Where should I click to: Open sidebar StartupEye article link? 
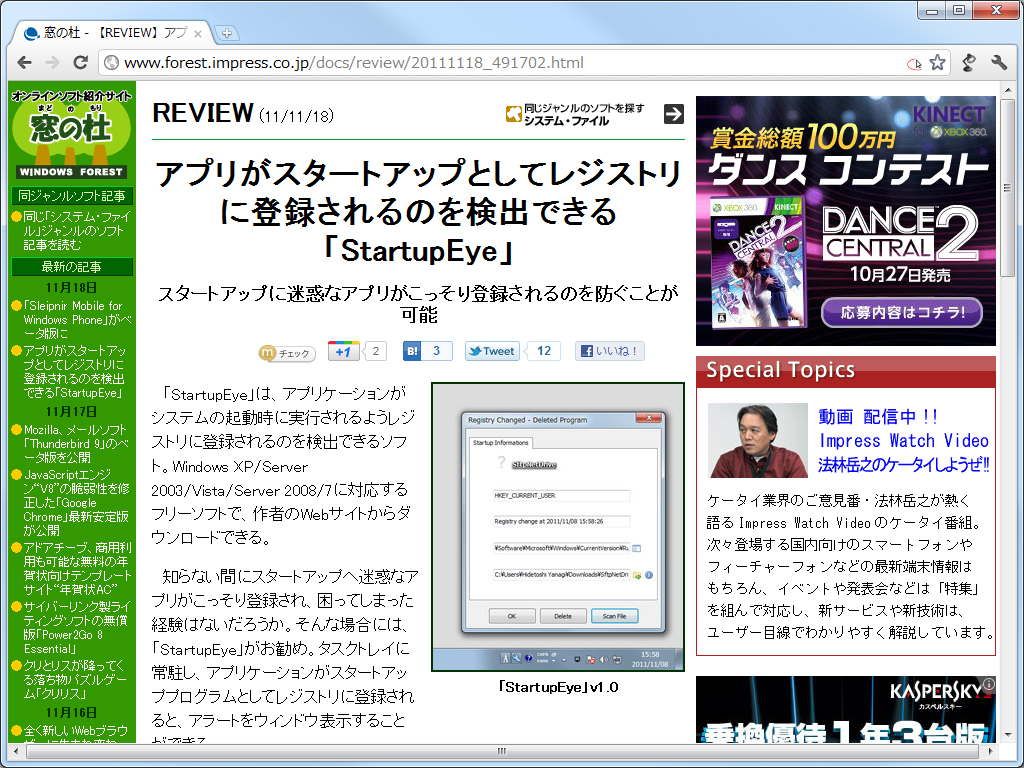(x=74, y=372)
